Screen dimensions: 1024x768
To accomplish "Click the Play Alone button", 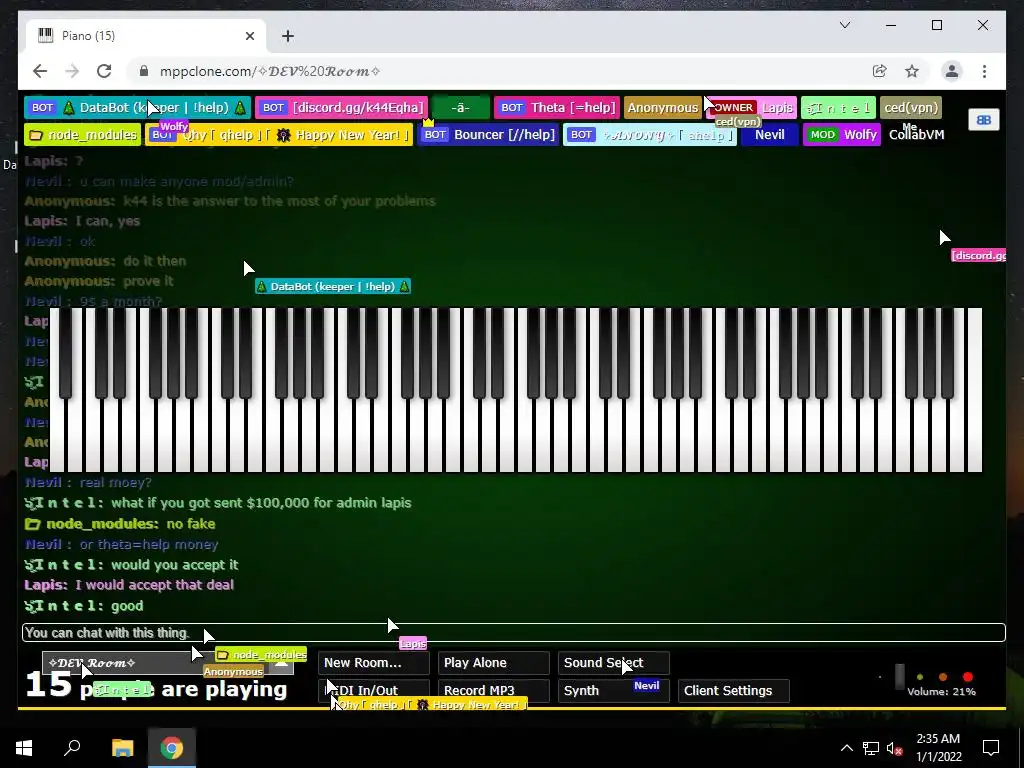I will pos(494,663).
